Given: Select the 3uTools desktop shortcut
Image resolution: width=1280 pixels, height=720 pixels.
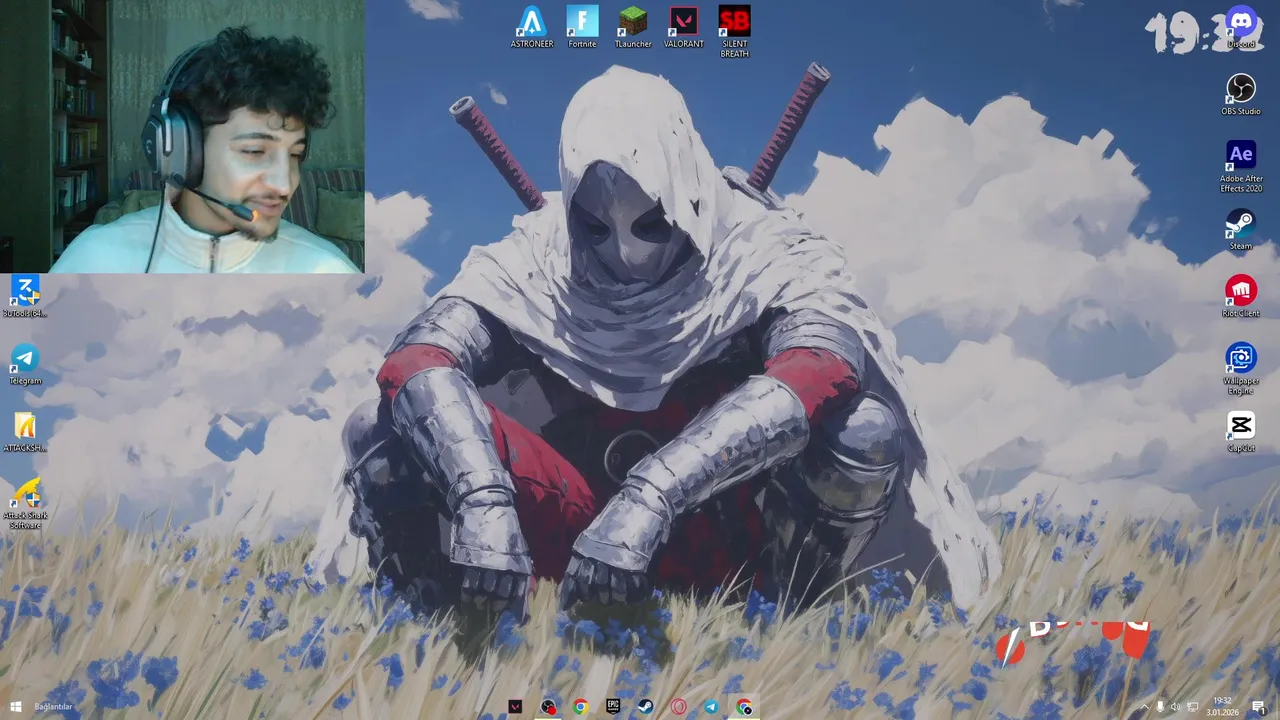Looking at the screenshot, I should 25,296.
